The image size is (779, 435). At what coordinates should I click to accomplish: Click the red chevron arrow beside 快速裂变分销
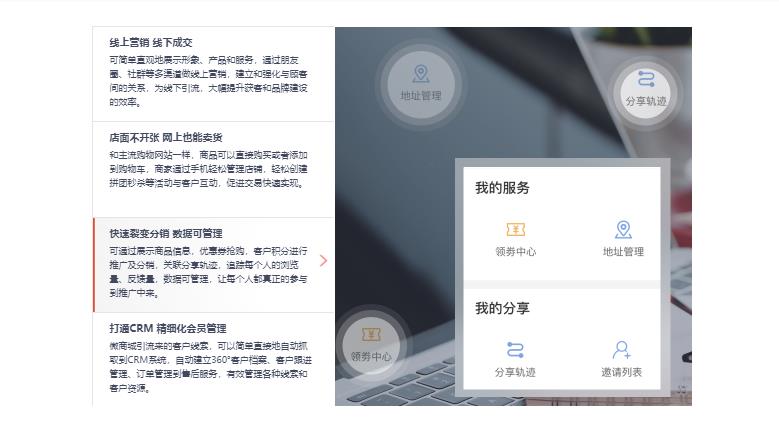point(323,261)
